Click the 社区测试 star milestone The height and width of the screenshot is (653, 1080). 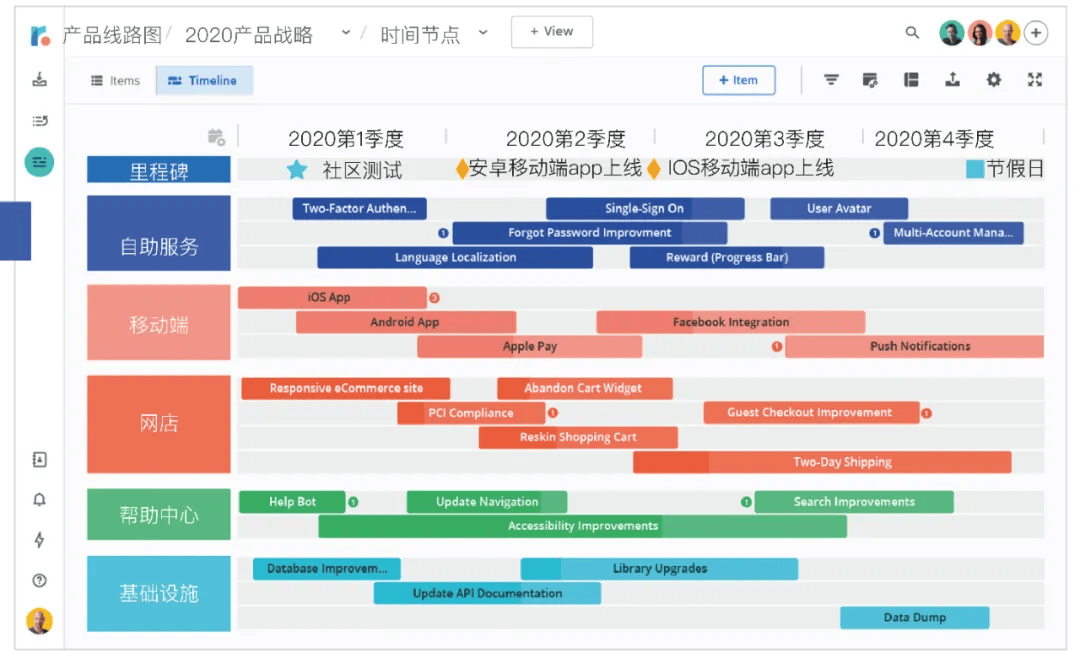pos(297,169)
